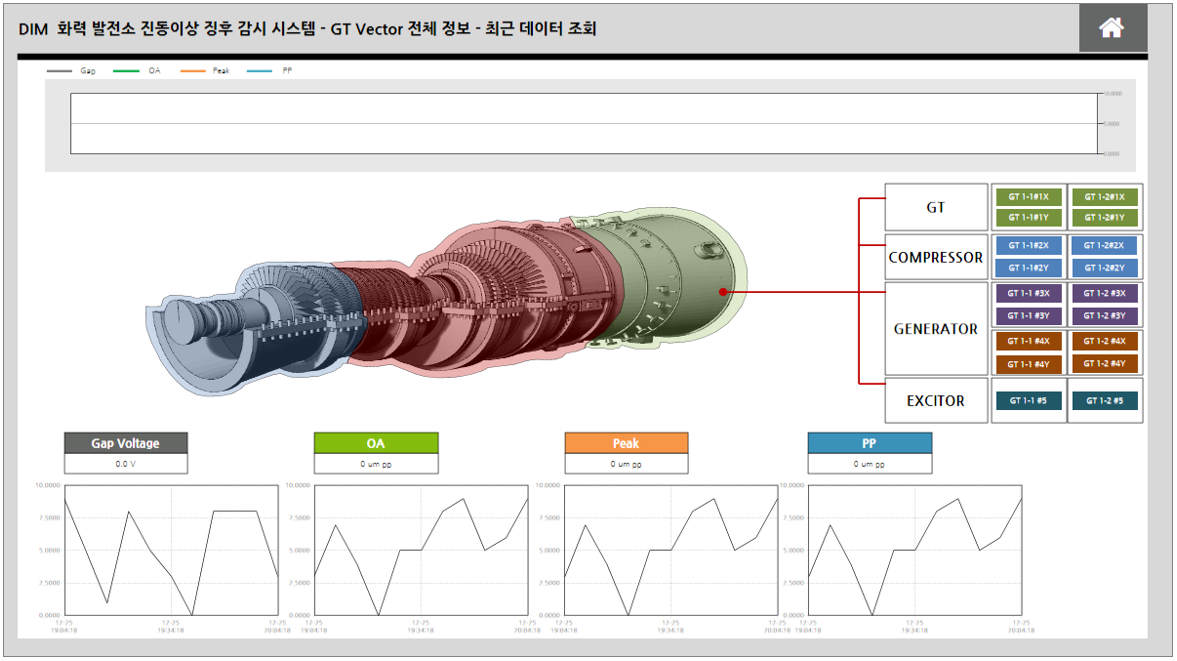1177x661 pixels.
Task: Click the green OA header
Action: click(375, 443)
